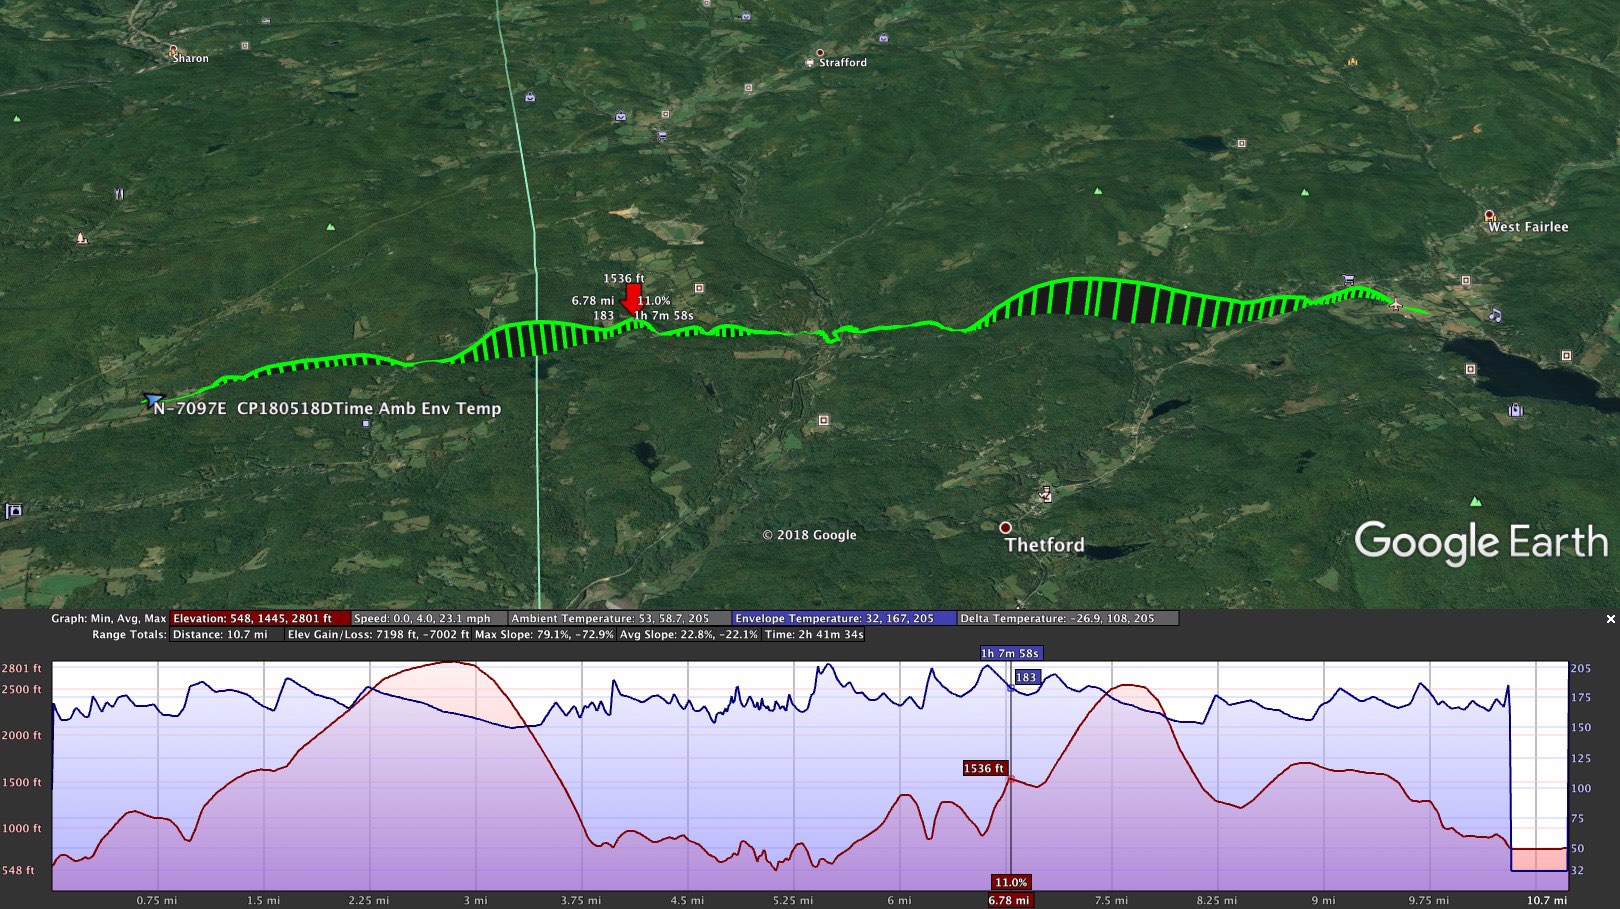Click the red arrow marker on the track
1620x909 pixels.
tap(632, 297)
